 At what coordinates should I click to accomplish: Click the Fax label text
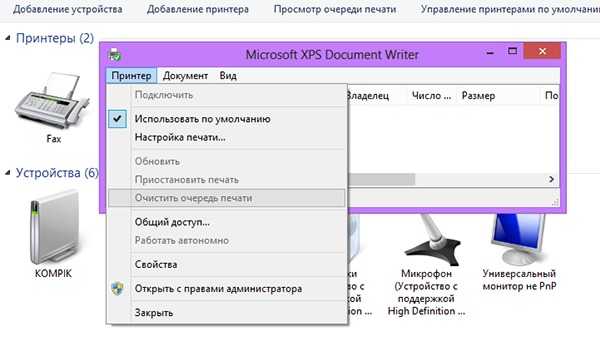(54, 139)
